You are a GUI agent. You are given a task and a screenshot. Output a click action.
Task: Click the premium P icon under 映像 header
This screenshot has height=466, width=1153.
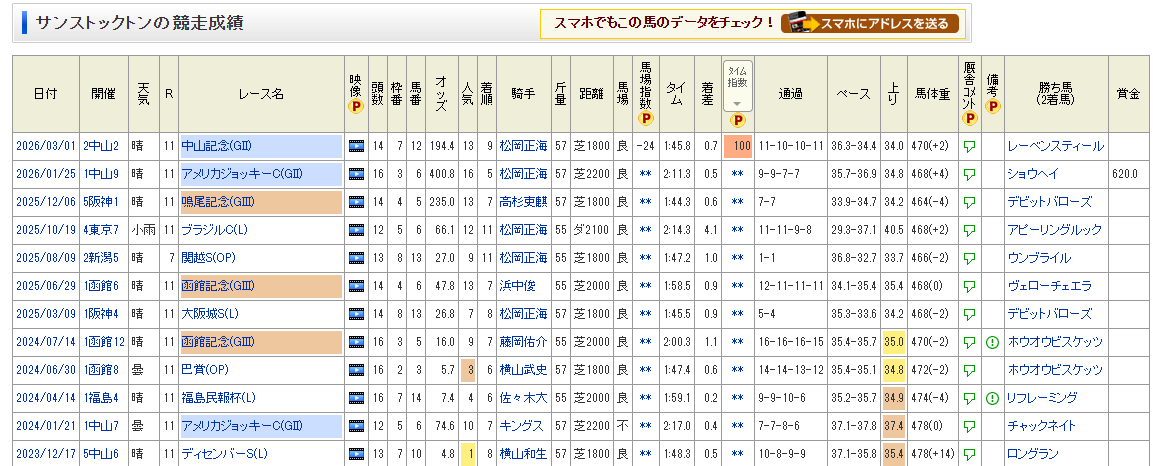point(355,106)
